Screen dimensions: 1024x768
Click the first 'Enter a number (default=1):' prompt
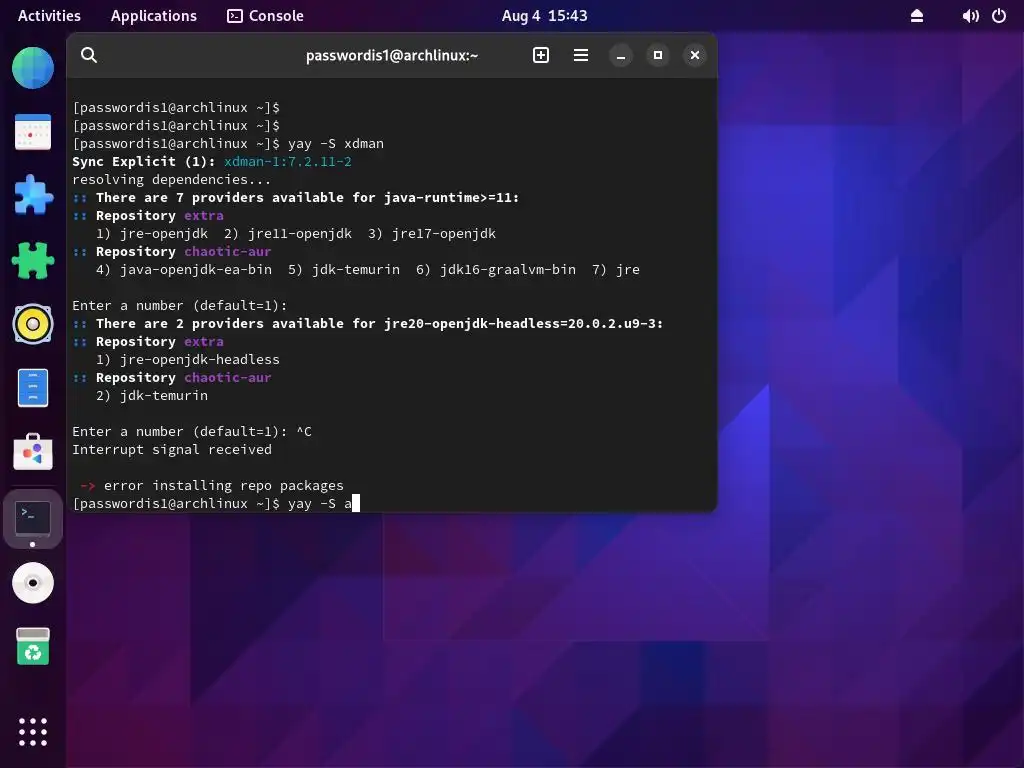tap(180, 305)
